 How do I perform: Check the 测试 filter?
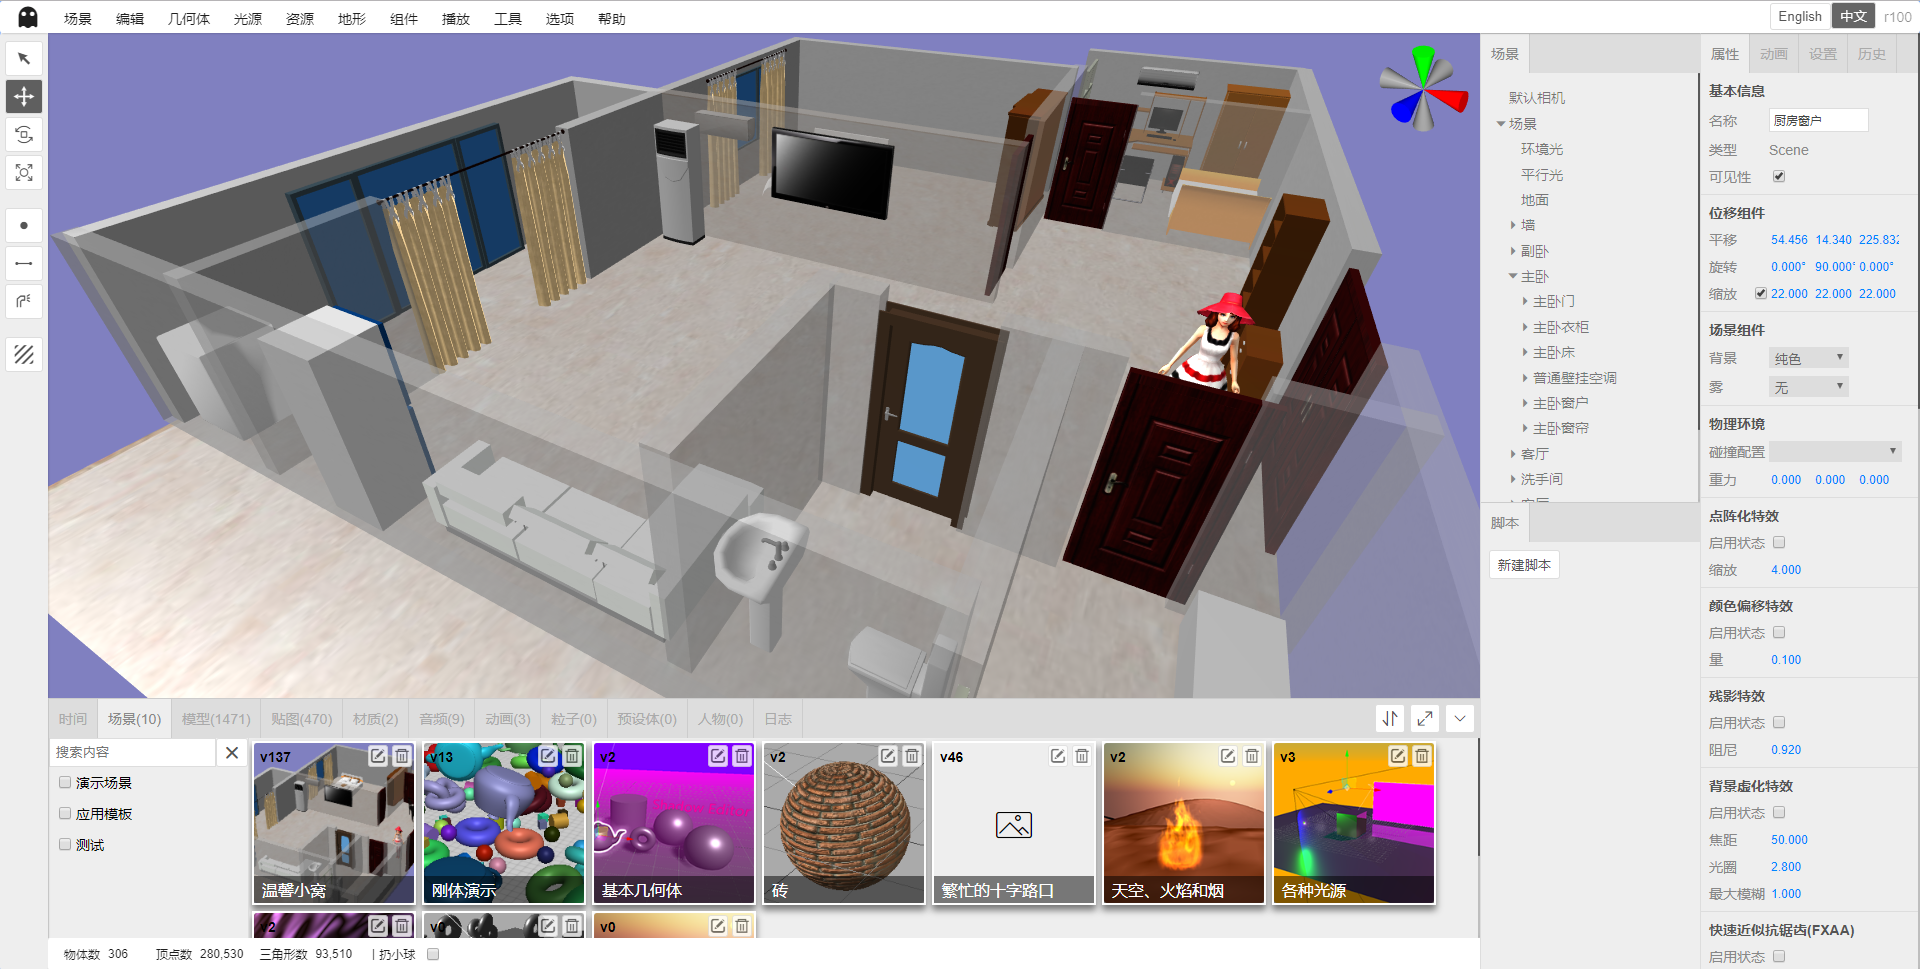click(65, 844)
